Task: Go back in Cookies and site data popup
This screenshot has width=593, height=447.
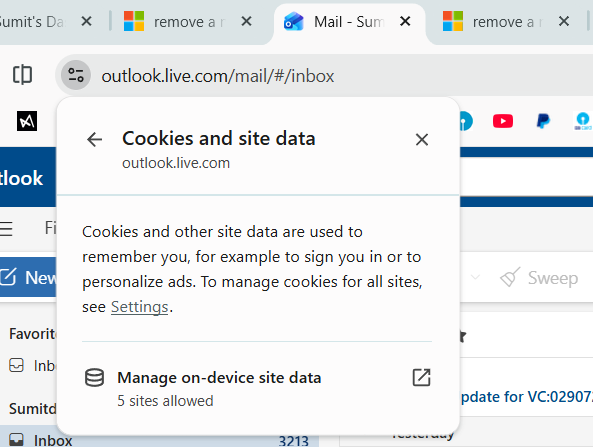Action: tap(94, 140)
